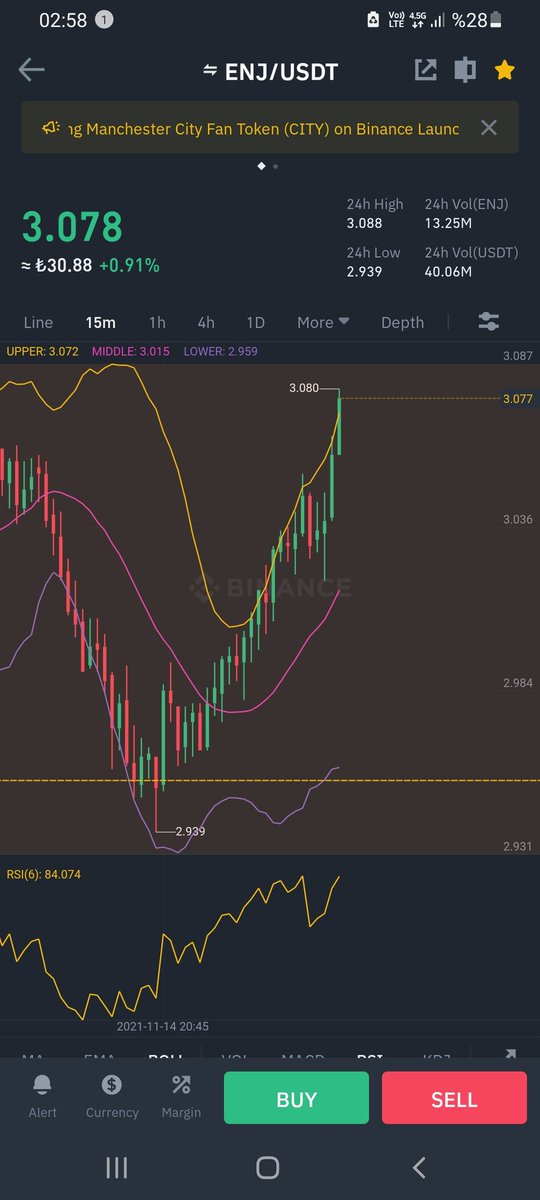Tap the last green candlestick on chart

pos(339,425)
